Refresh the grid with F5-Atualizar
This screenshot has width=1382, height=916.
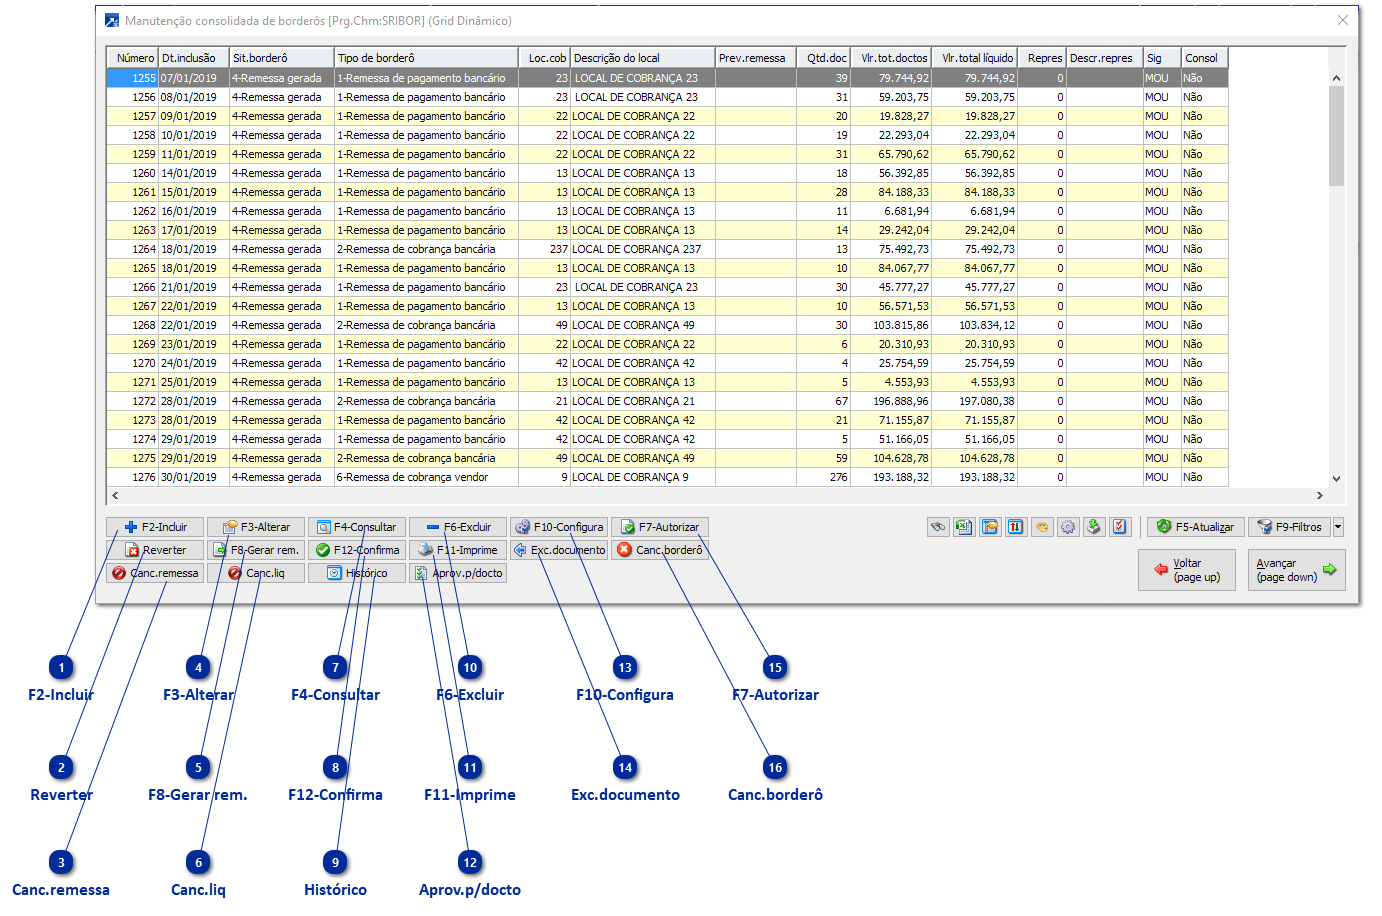click(1195, 527)
